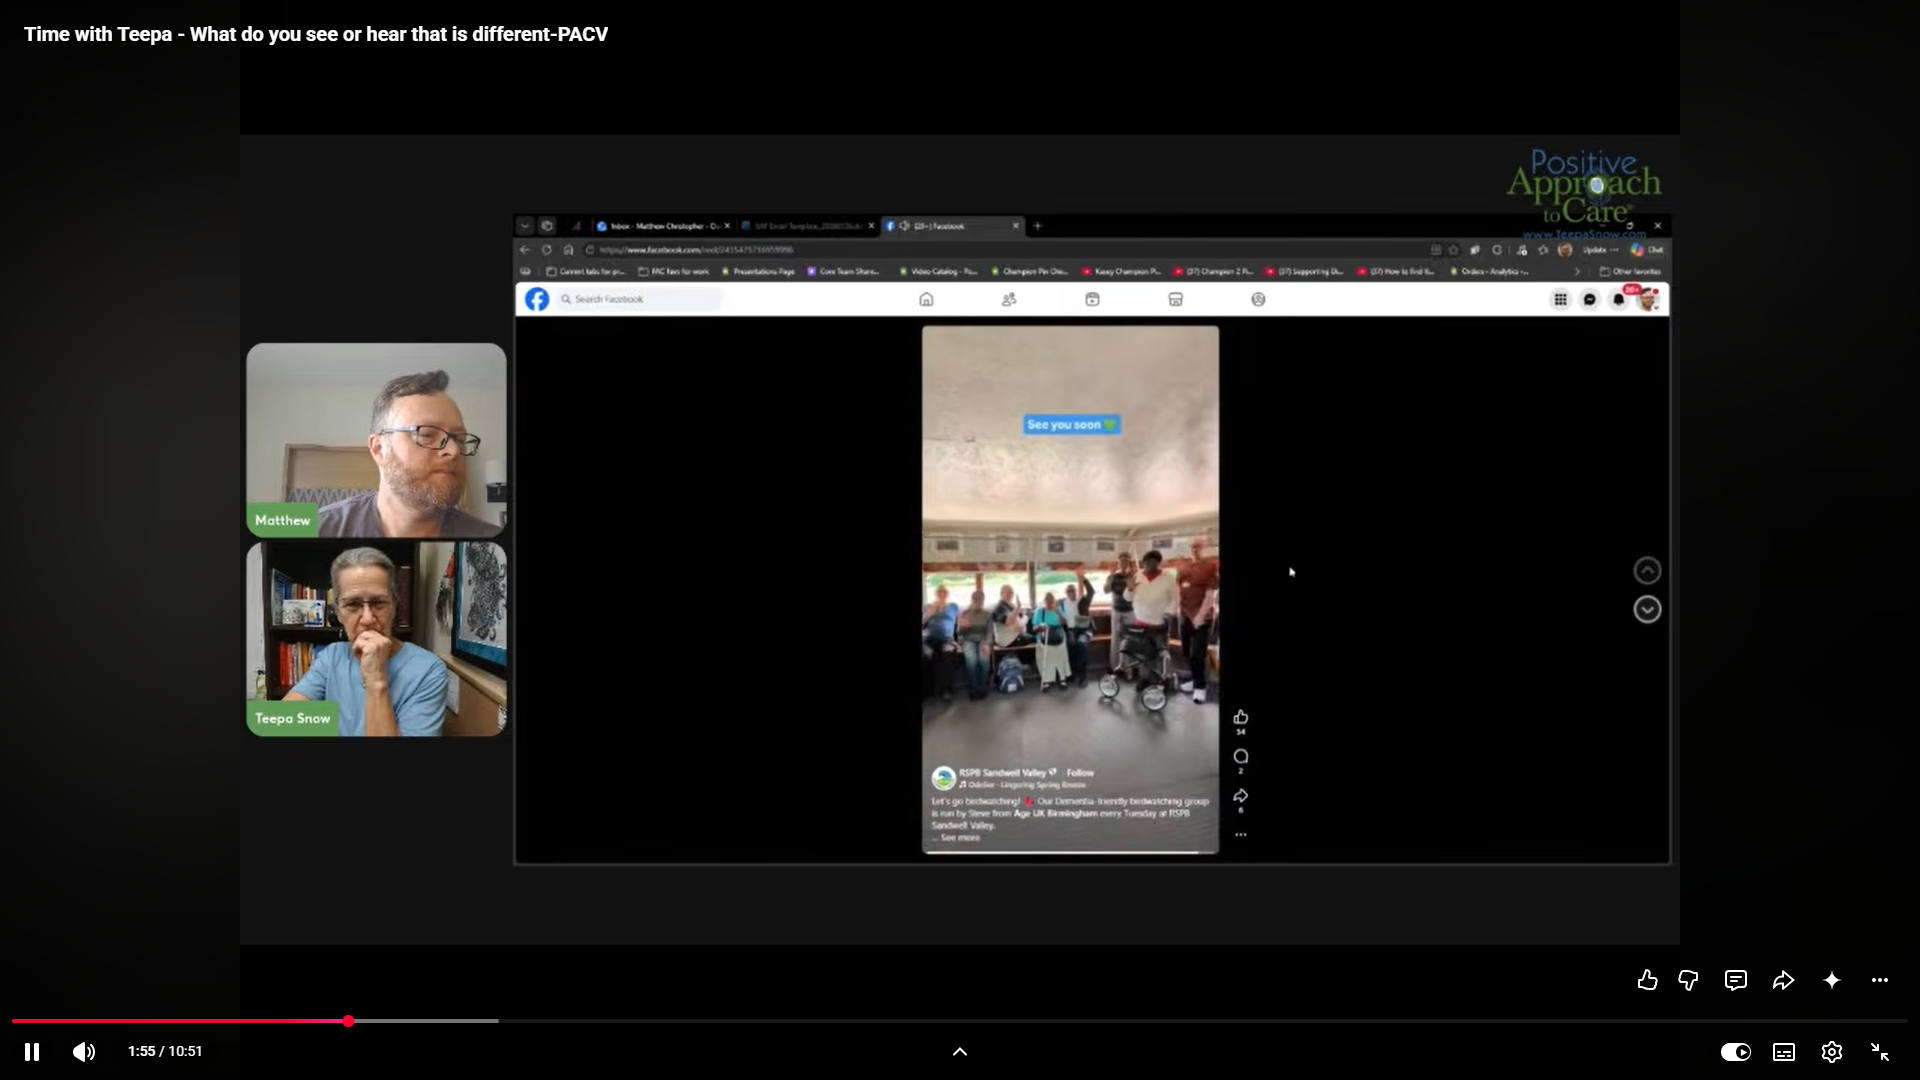Screen dimensions: 1920x1080
Task: Switch to the Inbox - Matthew Christopher tab
Action: [663, 226]
